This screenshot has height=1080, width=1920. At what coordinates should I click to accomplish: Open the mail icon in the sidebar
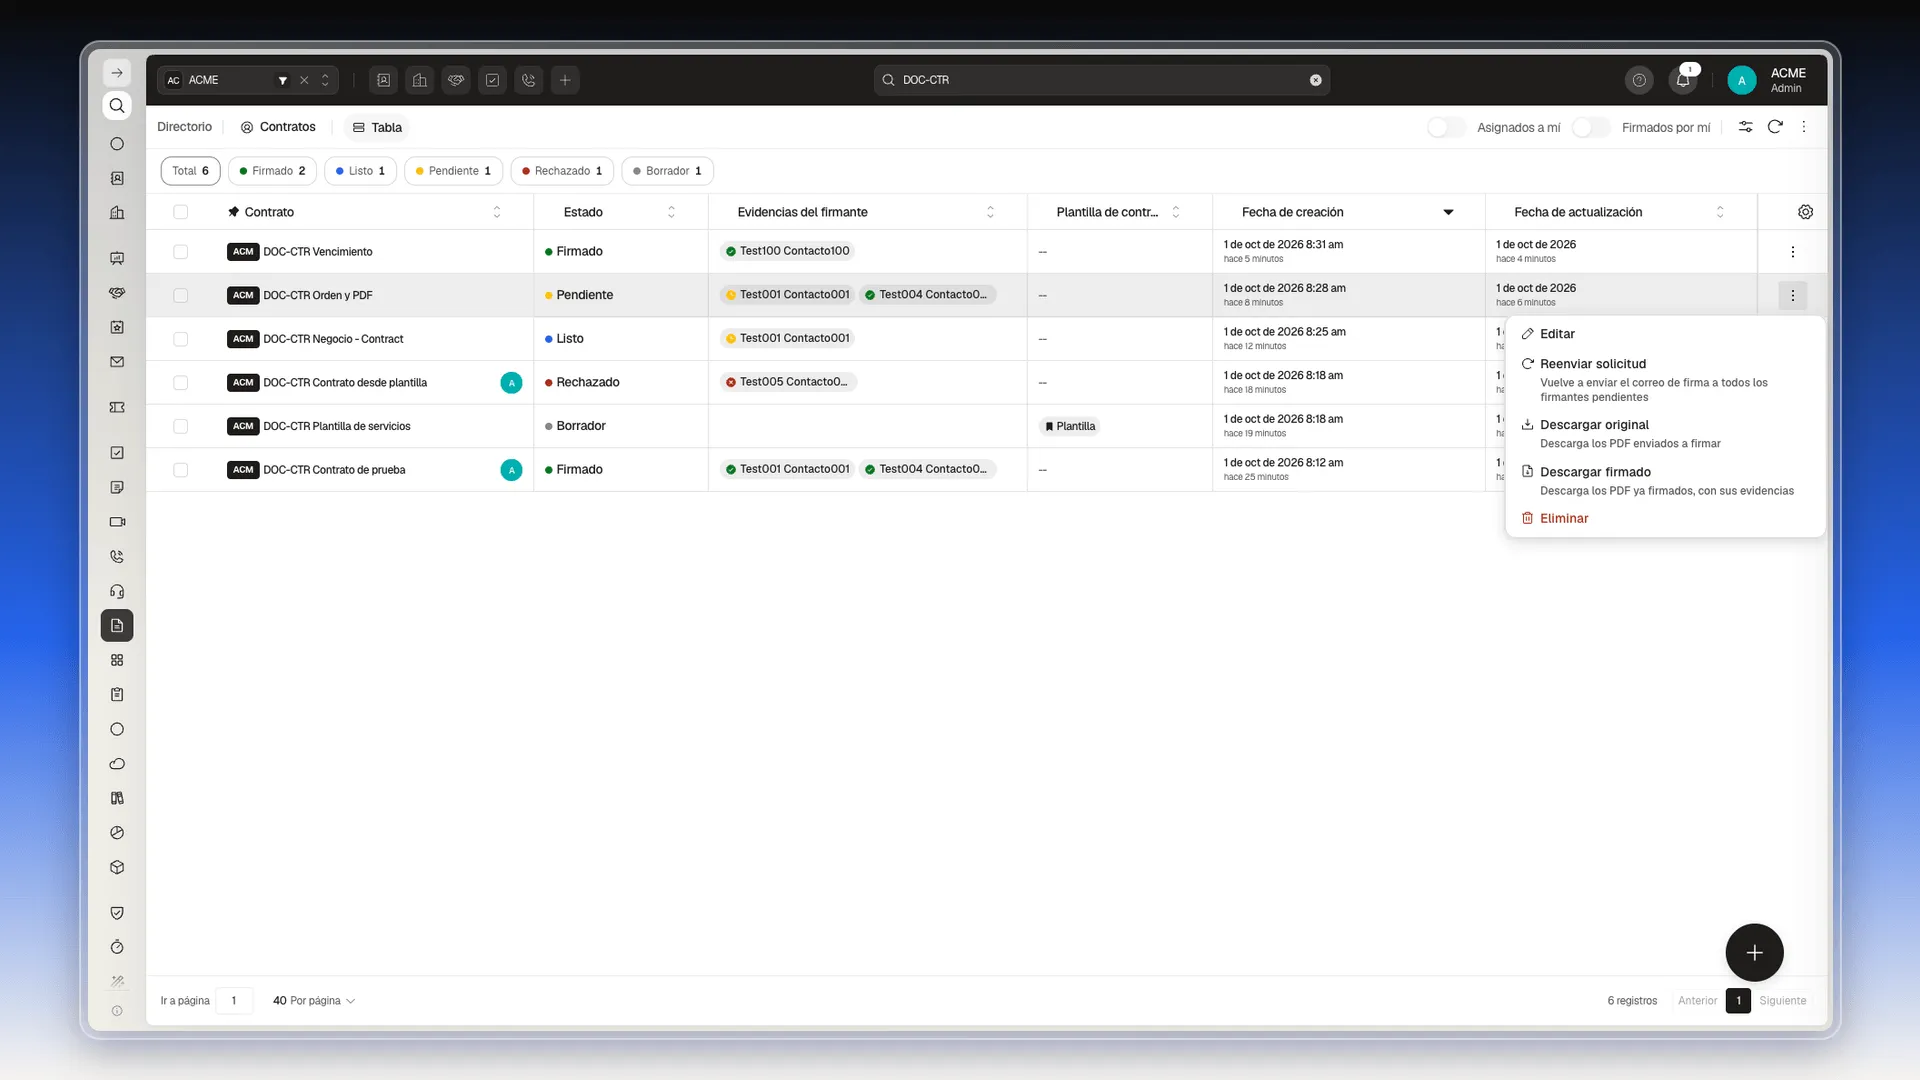(117, 362)
